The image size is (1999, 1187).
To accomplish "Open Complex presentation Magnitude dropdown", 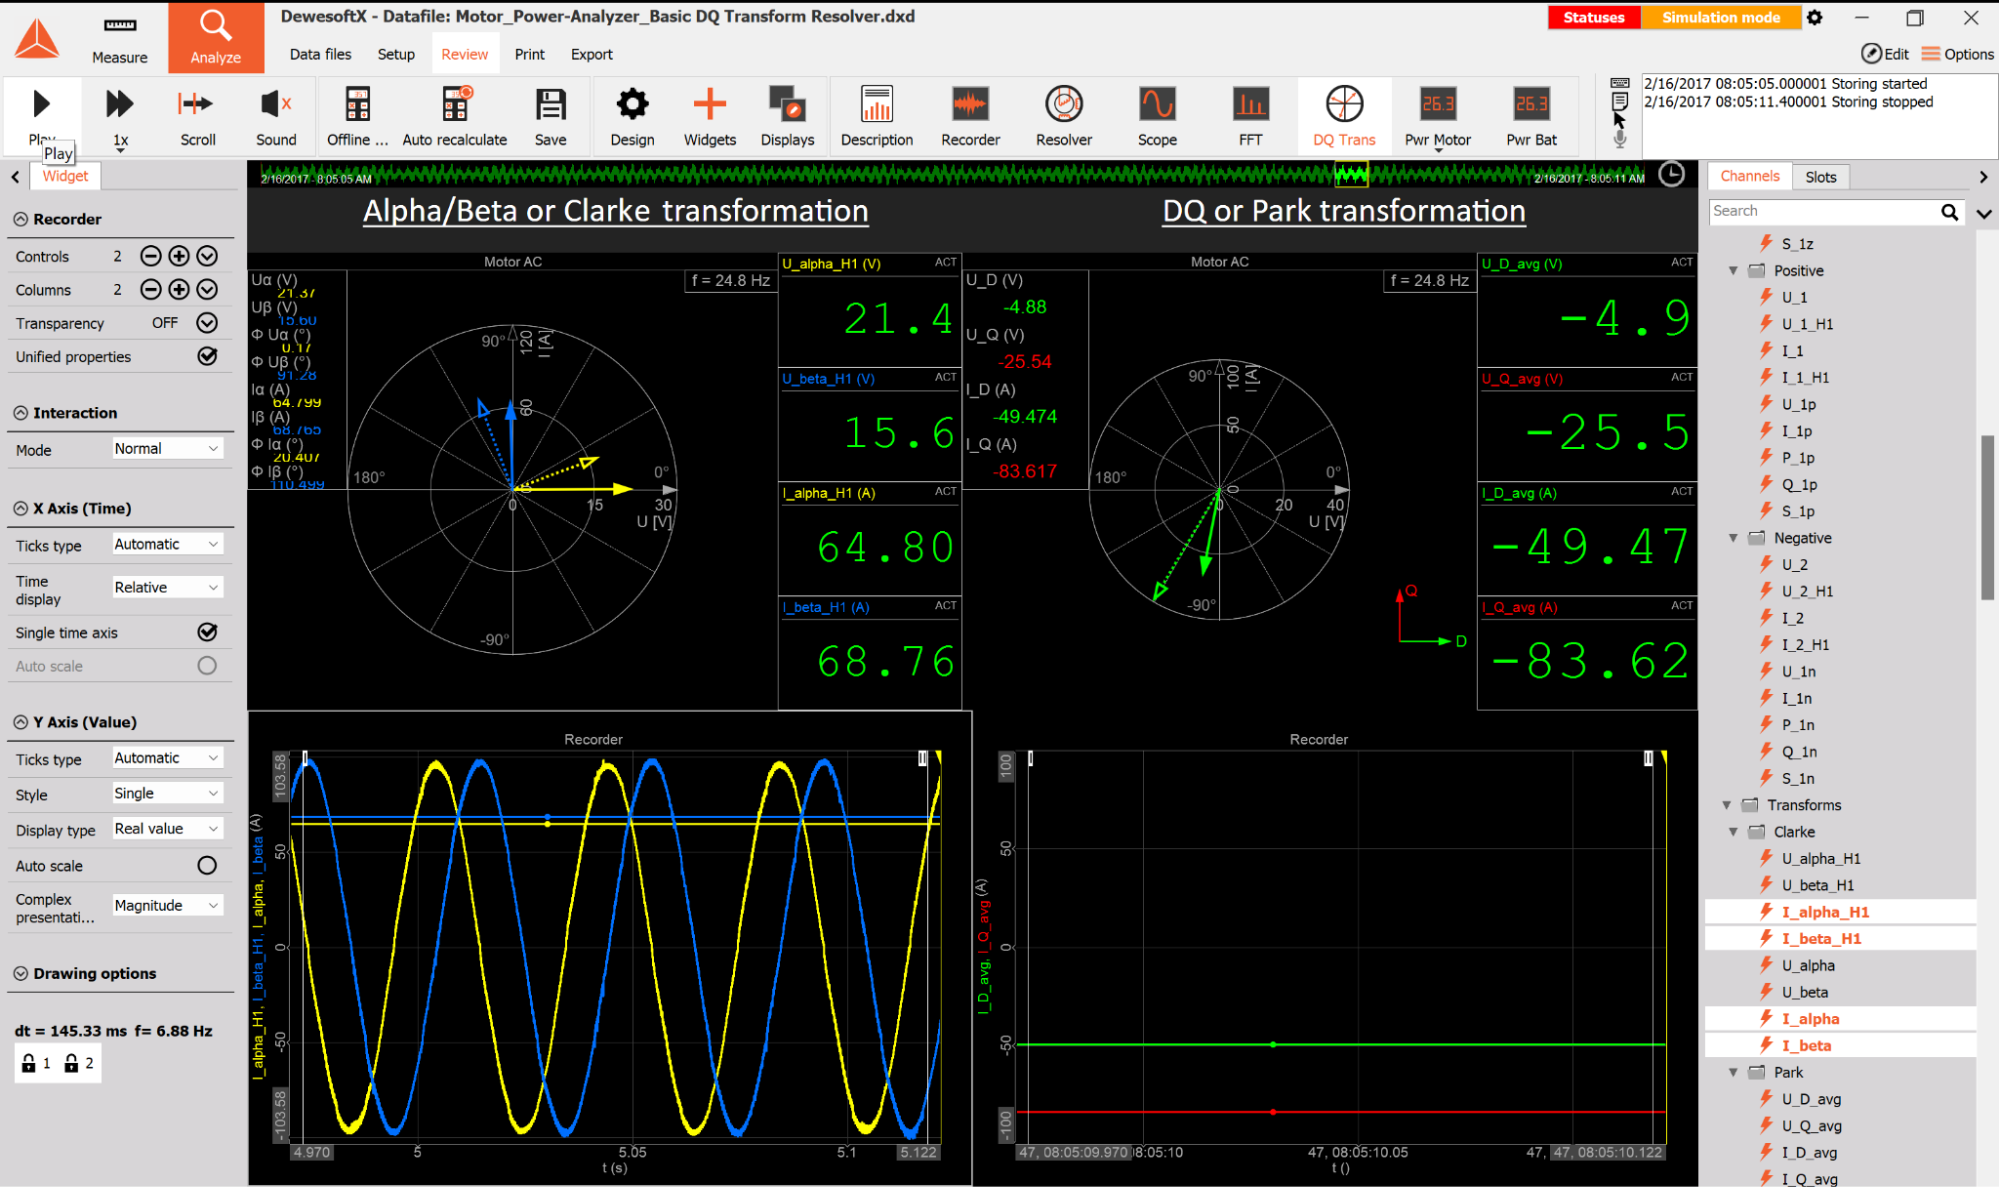I will [167, 905].
